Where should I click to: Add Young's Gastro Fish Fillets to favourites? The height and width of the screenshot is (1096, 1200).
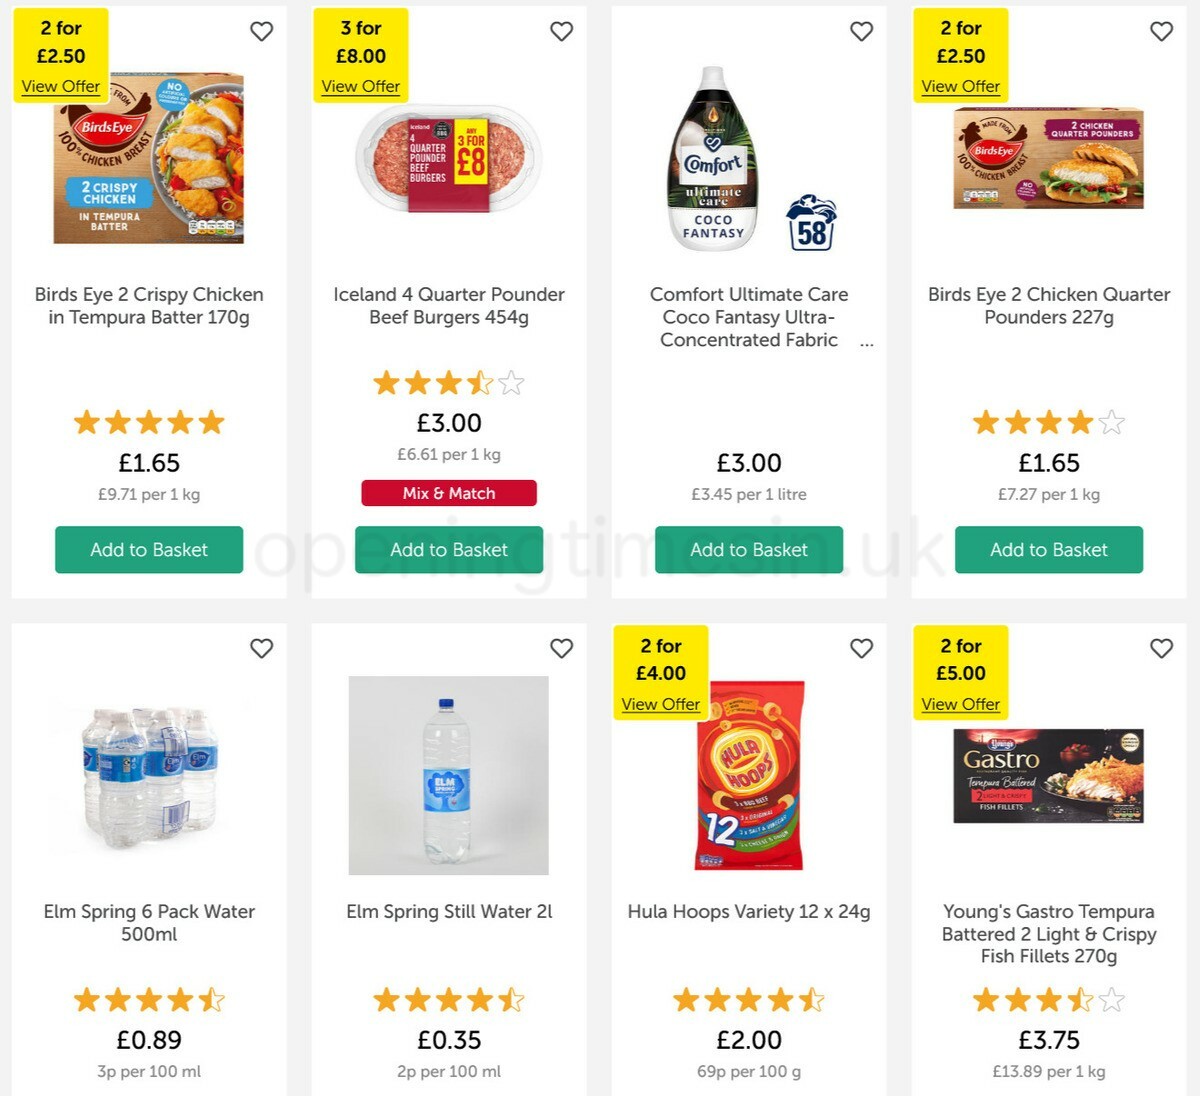tap(1161, 648)
